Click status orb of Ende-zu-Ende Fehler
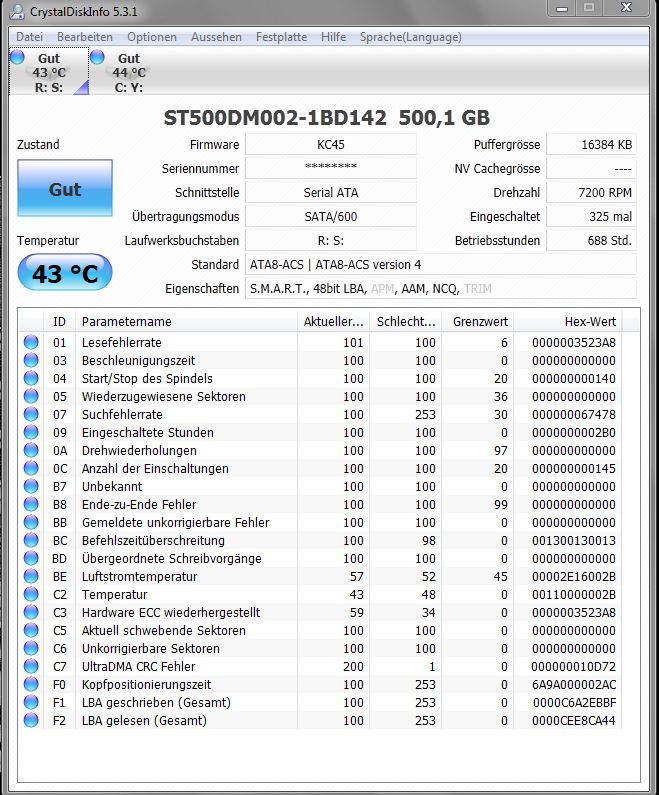The height and width of the screenshot is (795, 659). [x=31, y=504]
